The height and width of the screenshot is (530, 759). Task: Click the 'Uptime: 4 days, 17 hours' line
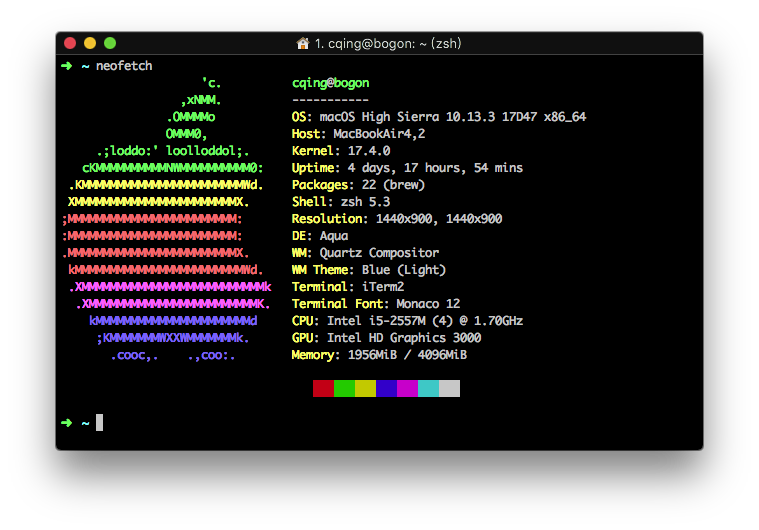pos(407,168)
